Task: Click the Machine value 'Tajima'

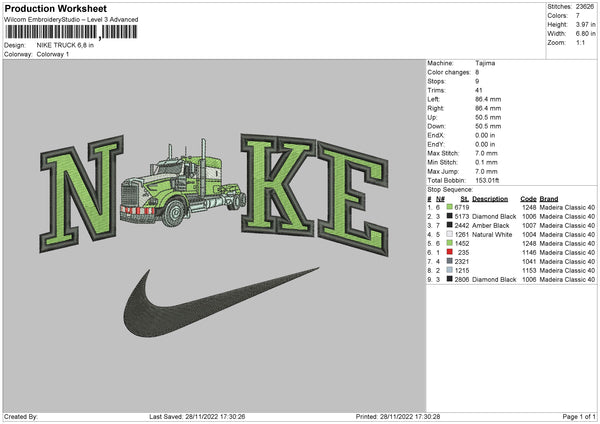Action: click(x=485, y=63)
